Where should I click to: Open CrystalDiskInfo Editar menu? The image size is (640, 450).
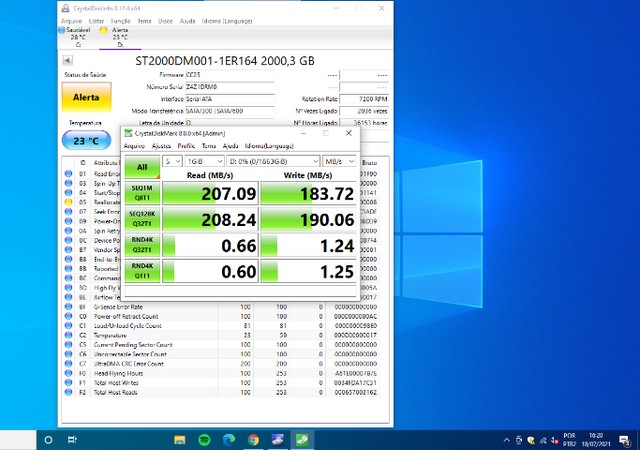(x=96, y=21)
